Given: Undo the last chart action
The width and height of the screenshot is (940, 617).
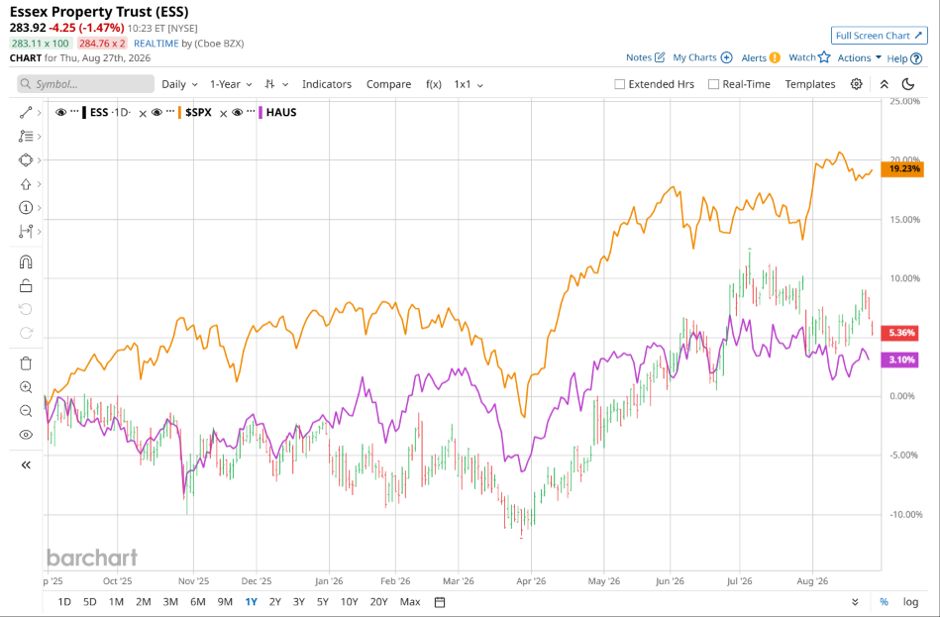Looking at the screenshot, I should click(26, 309).
